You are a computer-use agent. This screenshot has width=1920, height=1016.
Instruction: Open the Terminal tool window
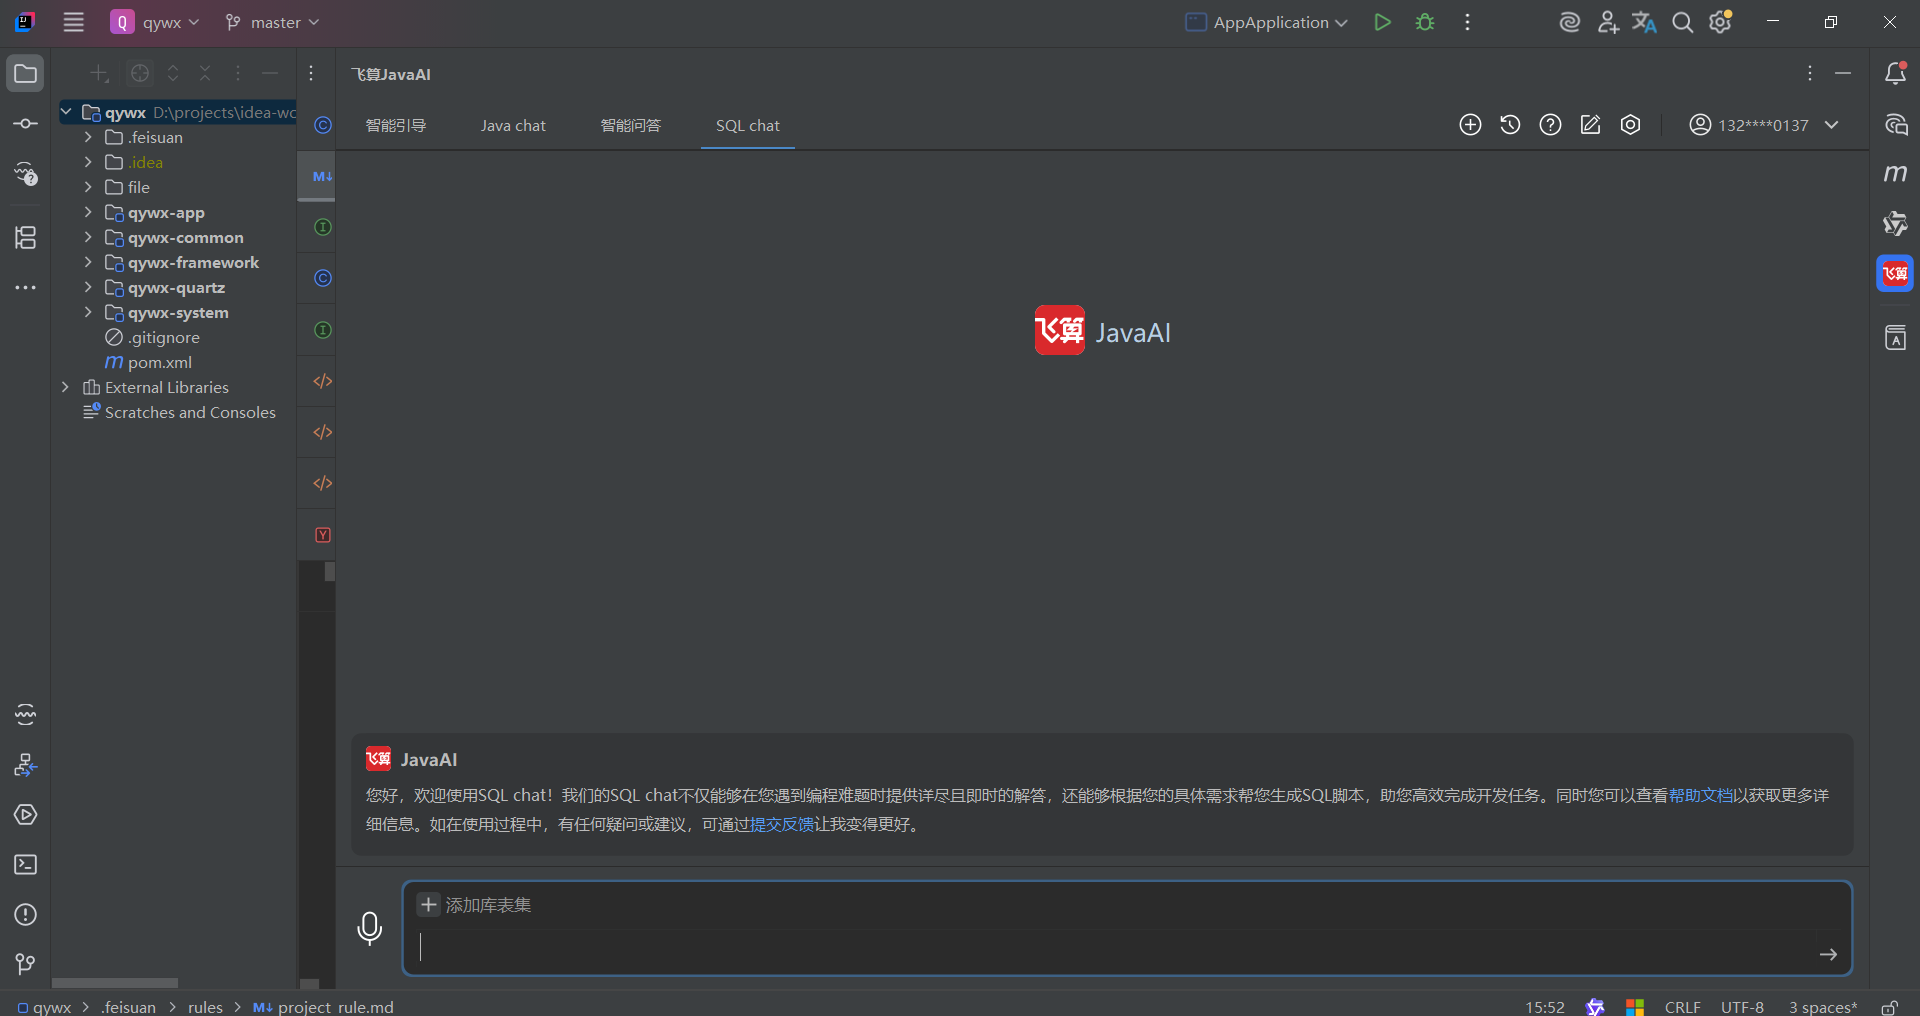(x=25, y=865)
